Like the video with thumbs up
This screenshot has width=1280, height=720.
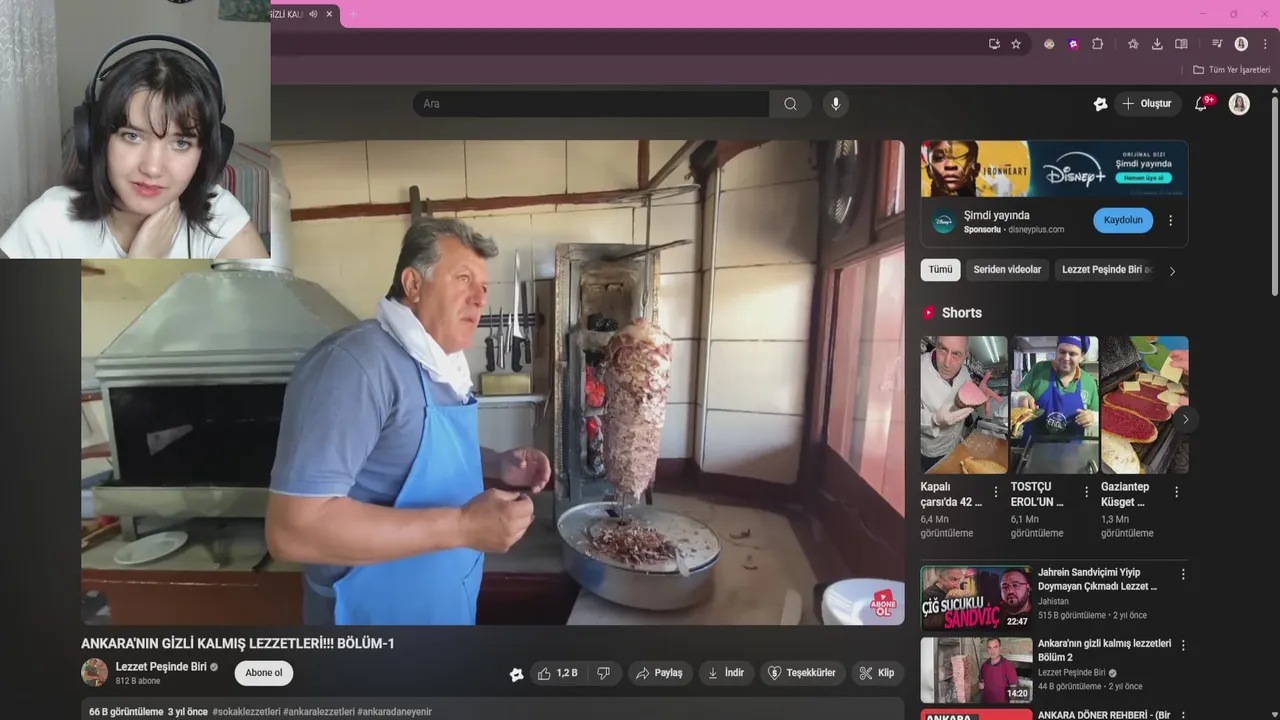[x=557, y=673]
